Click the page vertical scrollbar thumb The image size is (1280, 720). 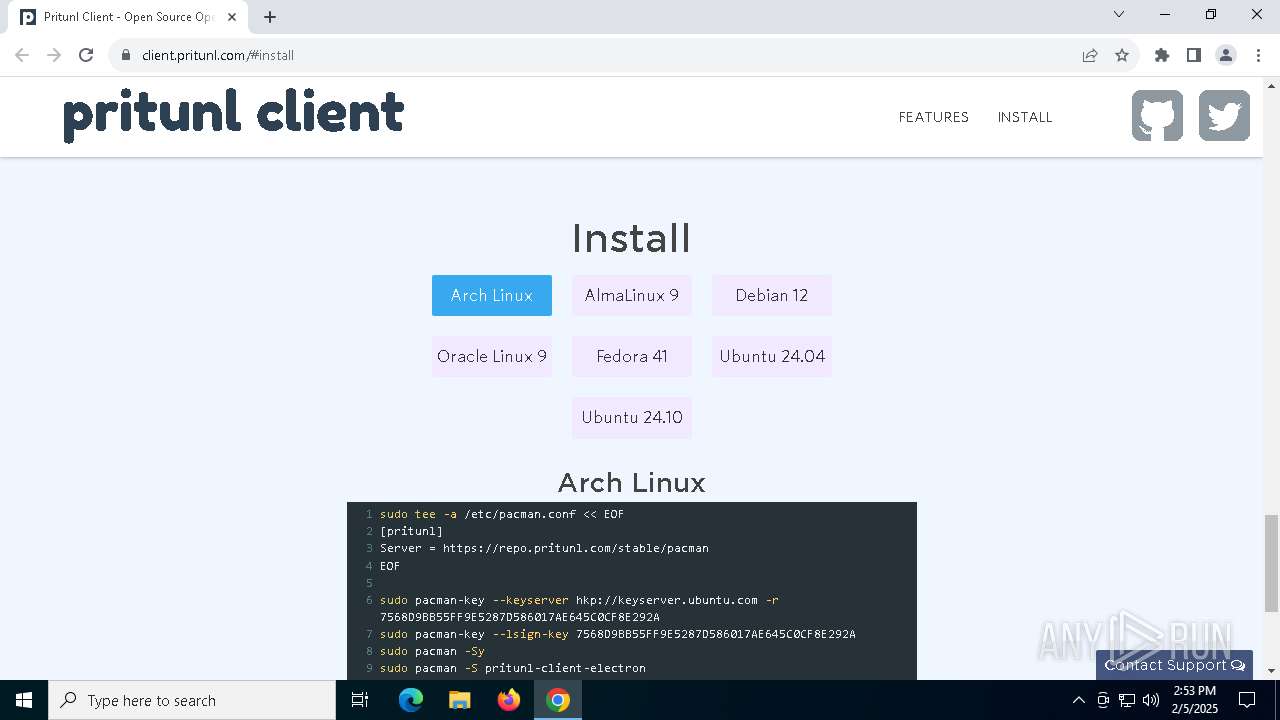point(1271,563)
